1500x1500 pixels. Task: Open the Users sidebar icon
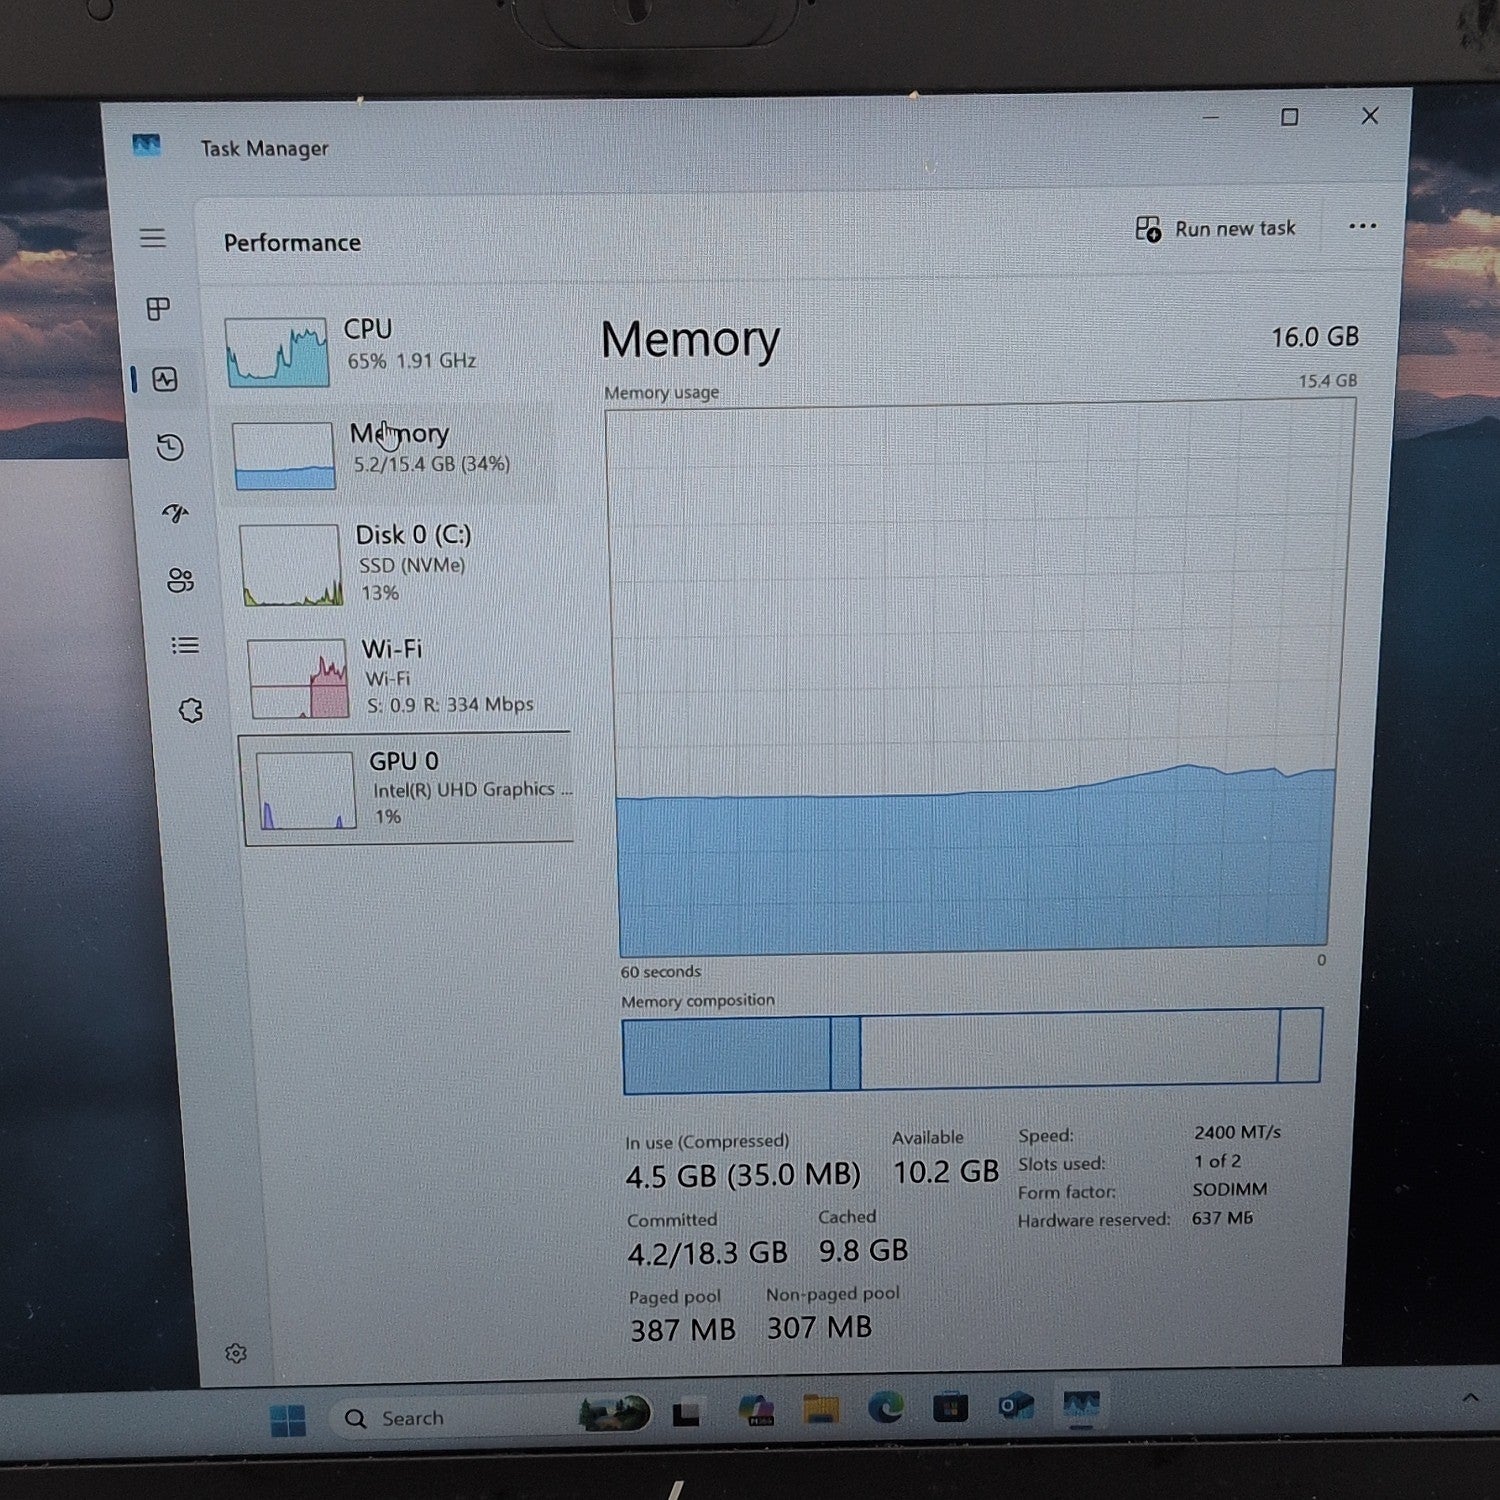(181, 580)
